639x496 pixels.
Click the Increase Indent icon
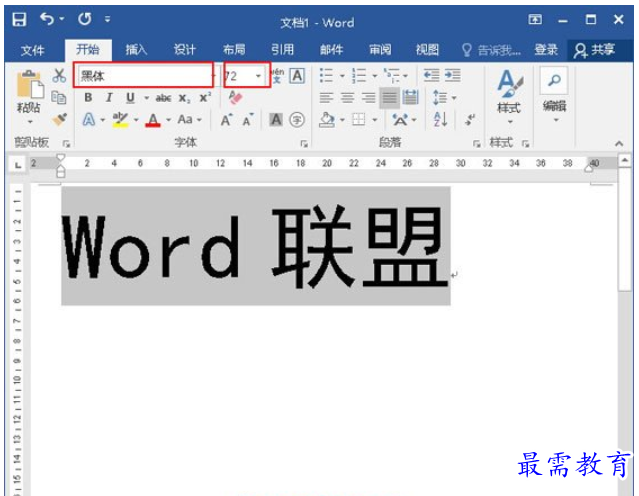(x=452, y=75)
